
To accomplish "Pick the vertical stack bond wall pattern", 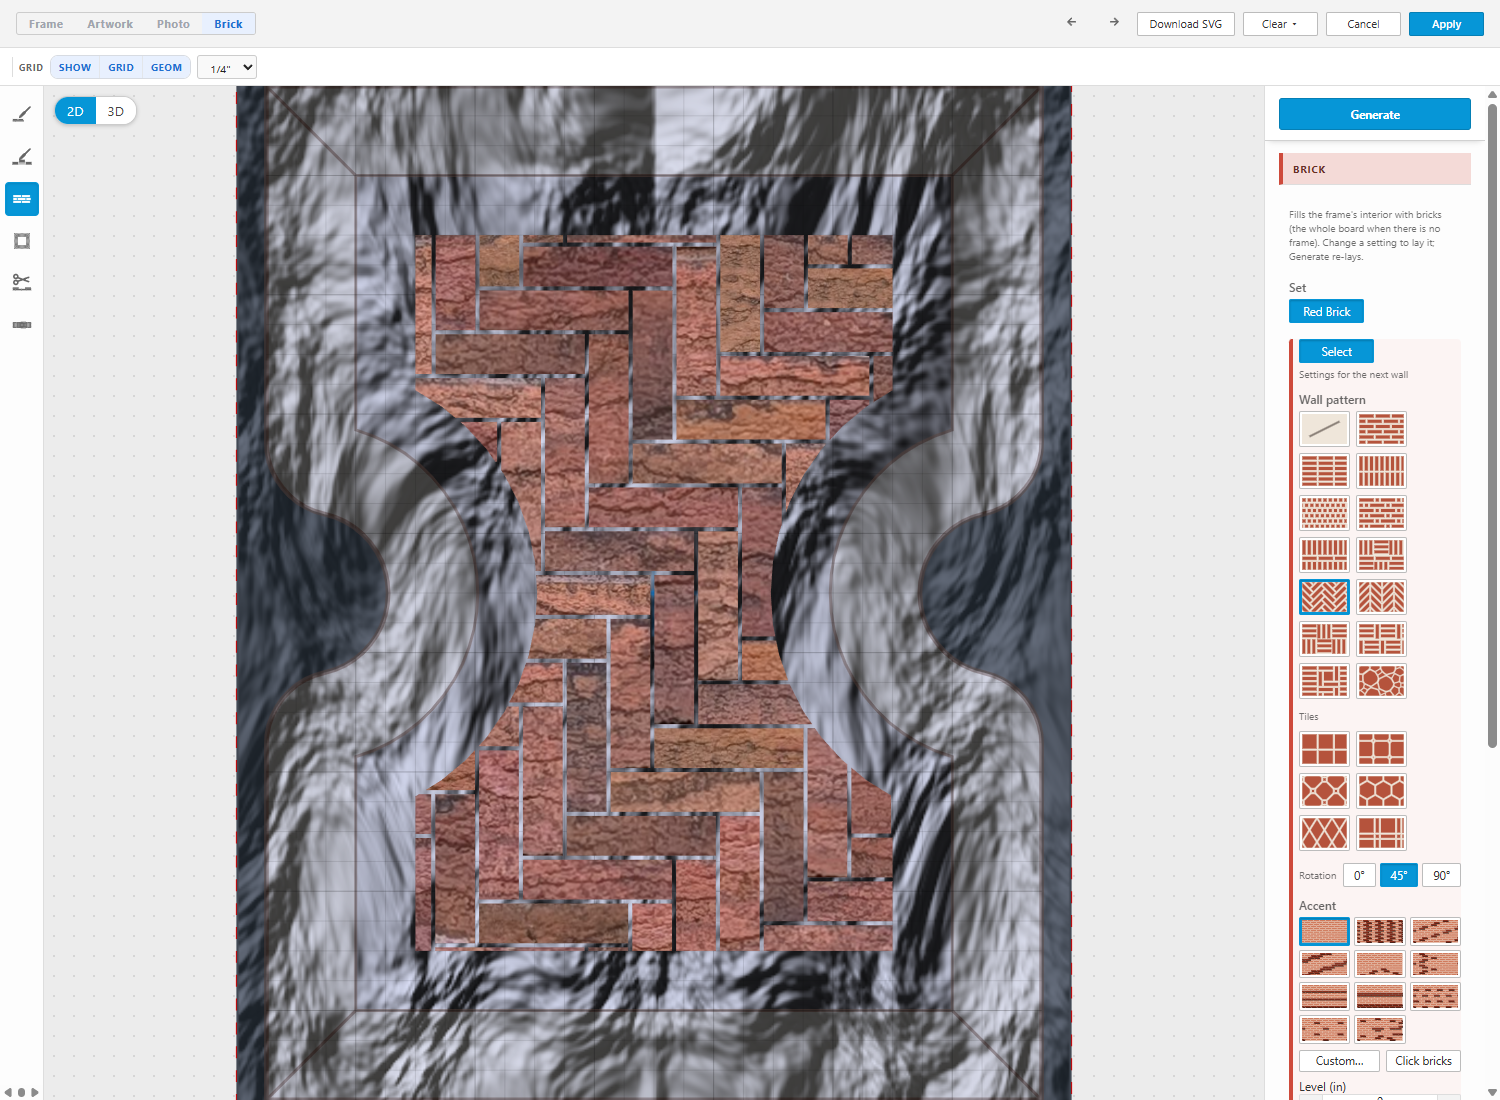I will [1382, 471].
